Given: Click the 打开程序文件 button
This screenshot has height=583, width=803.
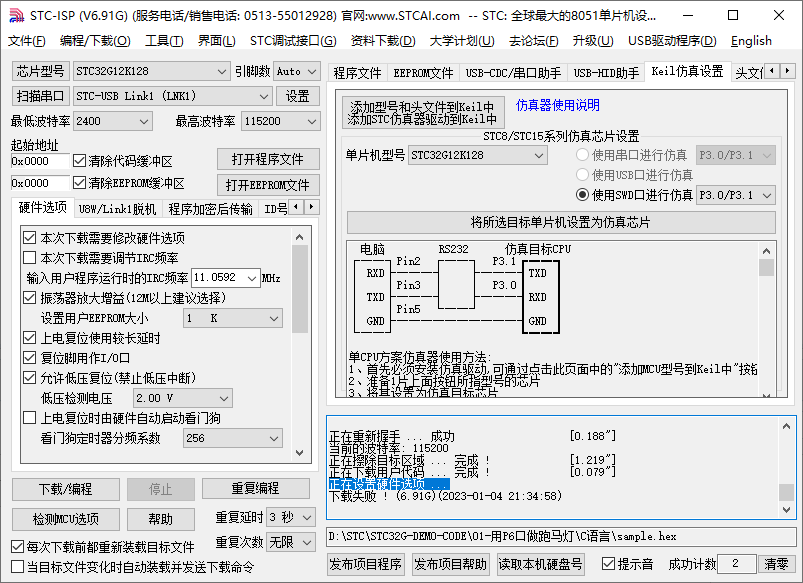Looking at the screenshot, I should pyautogui.click(x=268, y=159).
